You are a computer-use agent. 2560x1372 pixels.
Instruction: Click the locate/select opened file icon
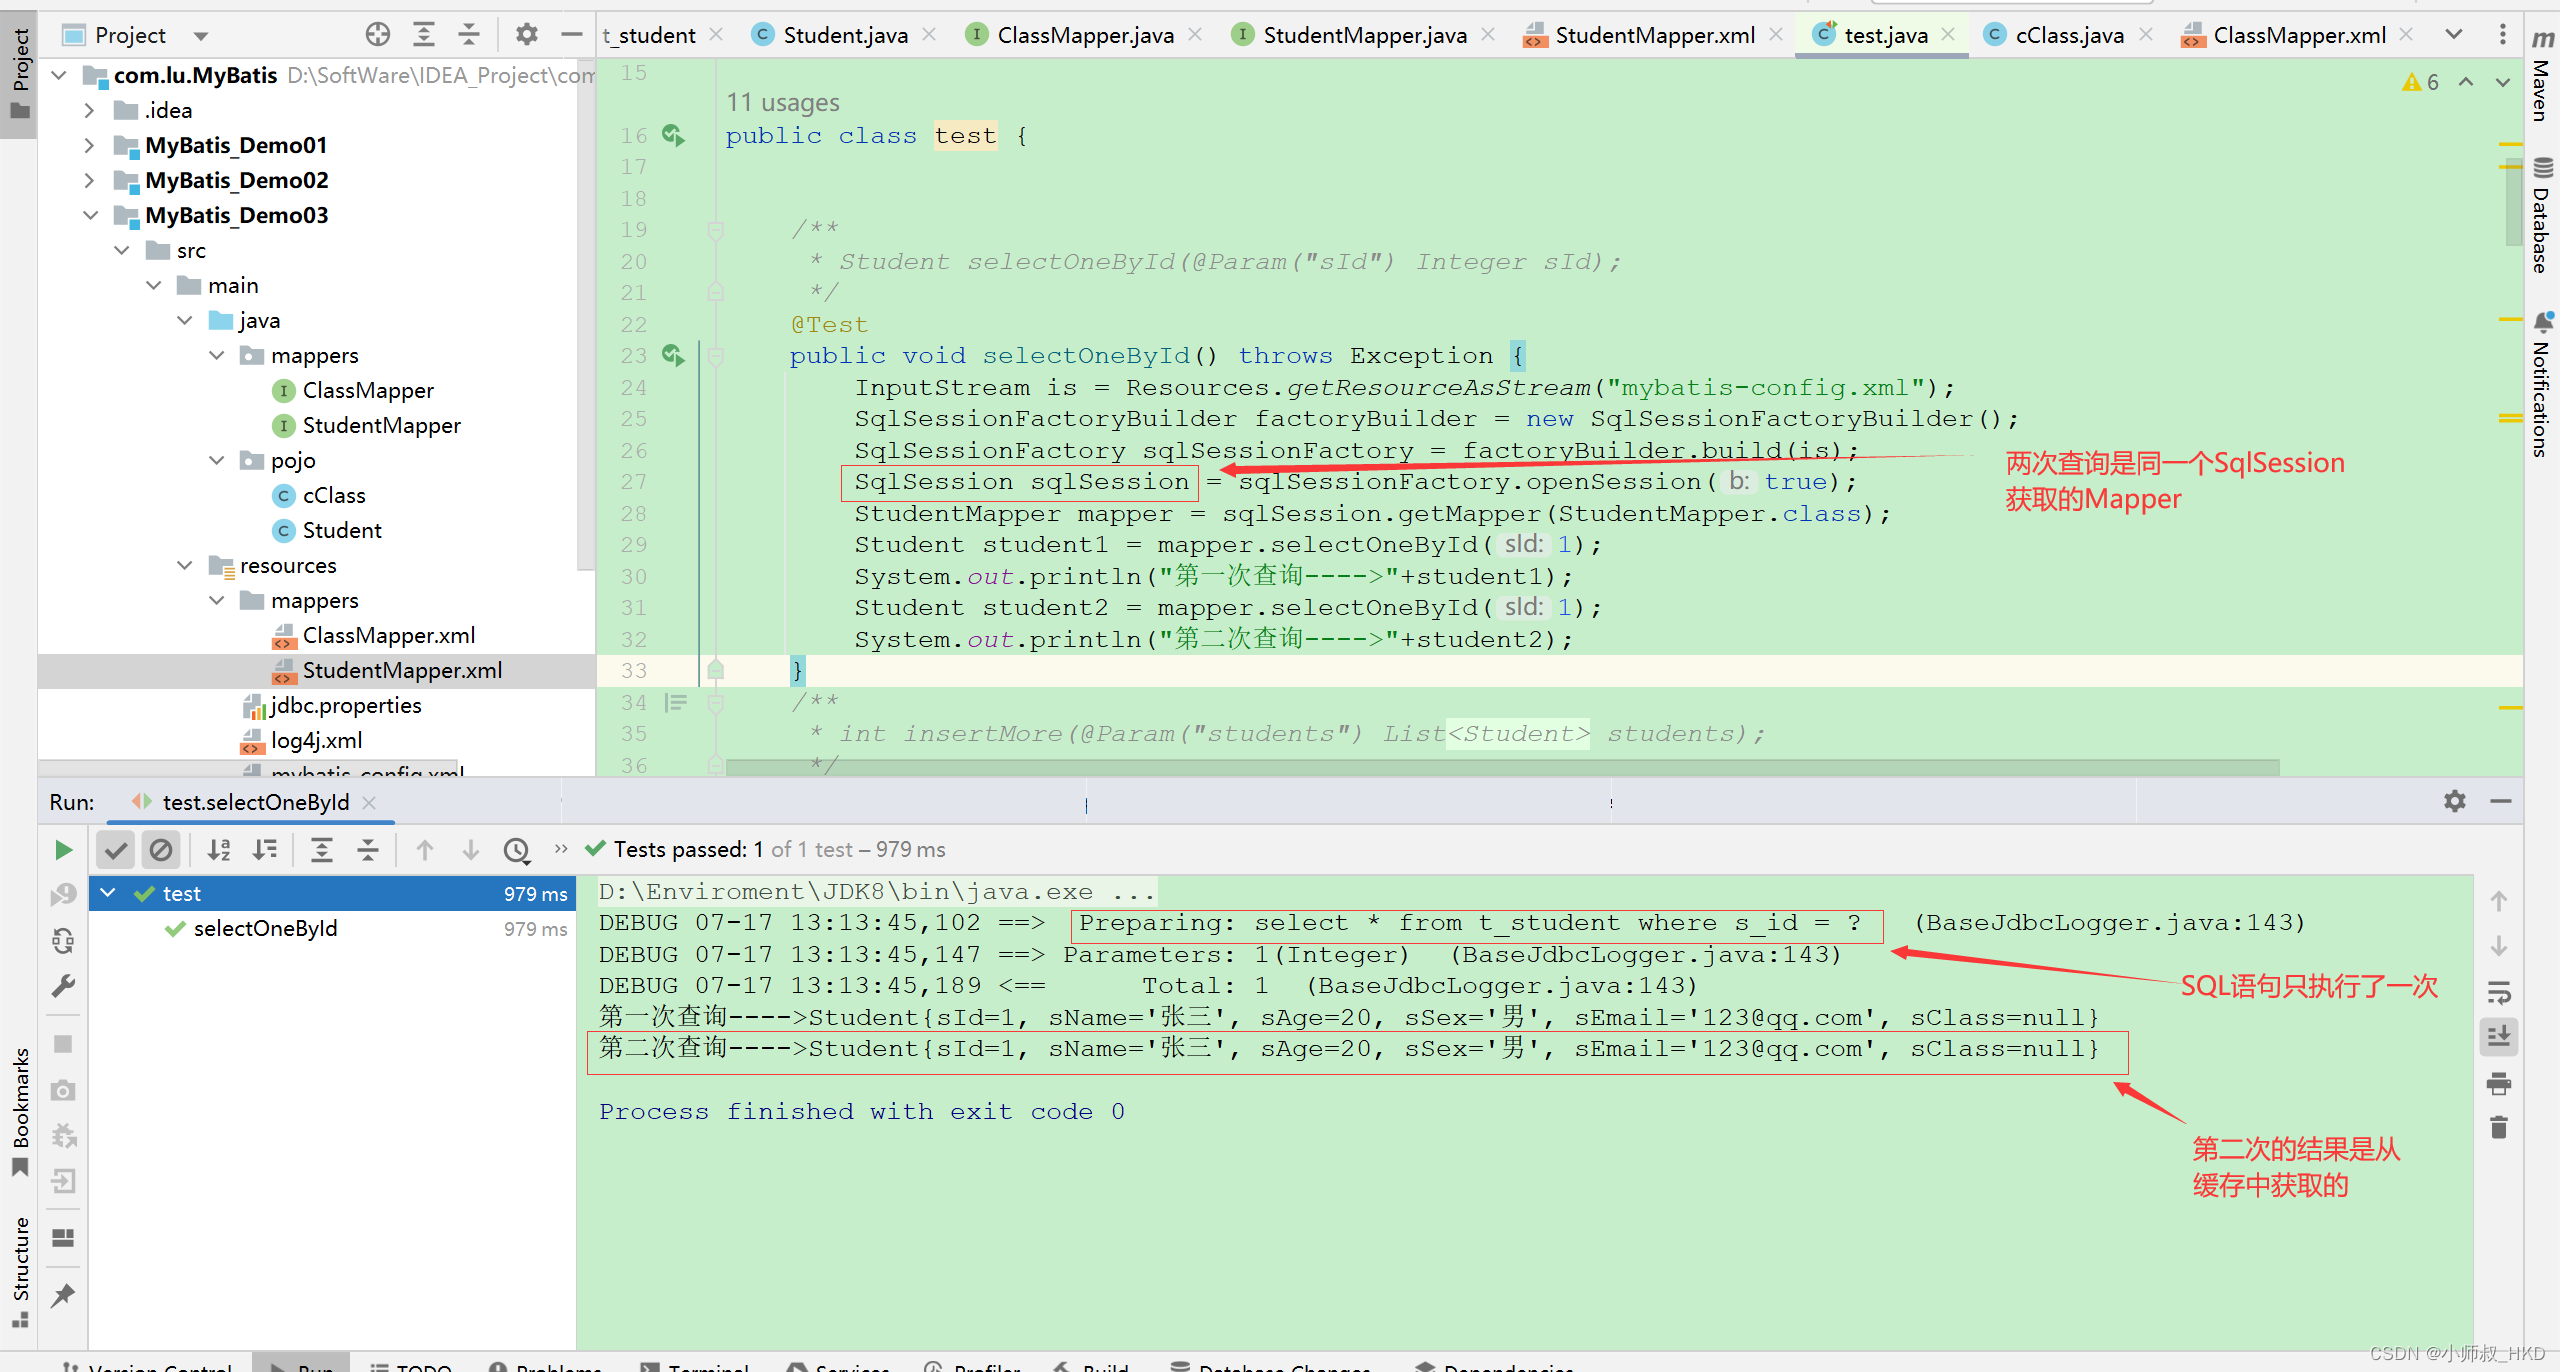377,35
